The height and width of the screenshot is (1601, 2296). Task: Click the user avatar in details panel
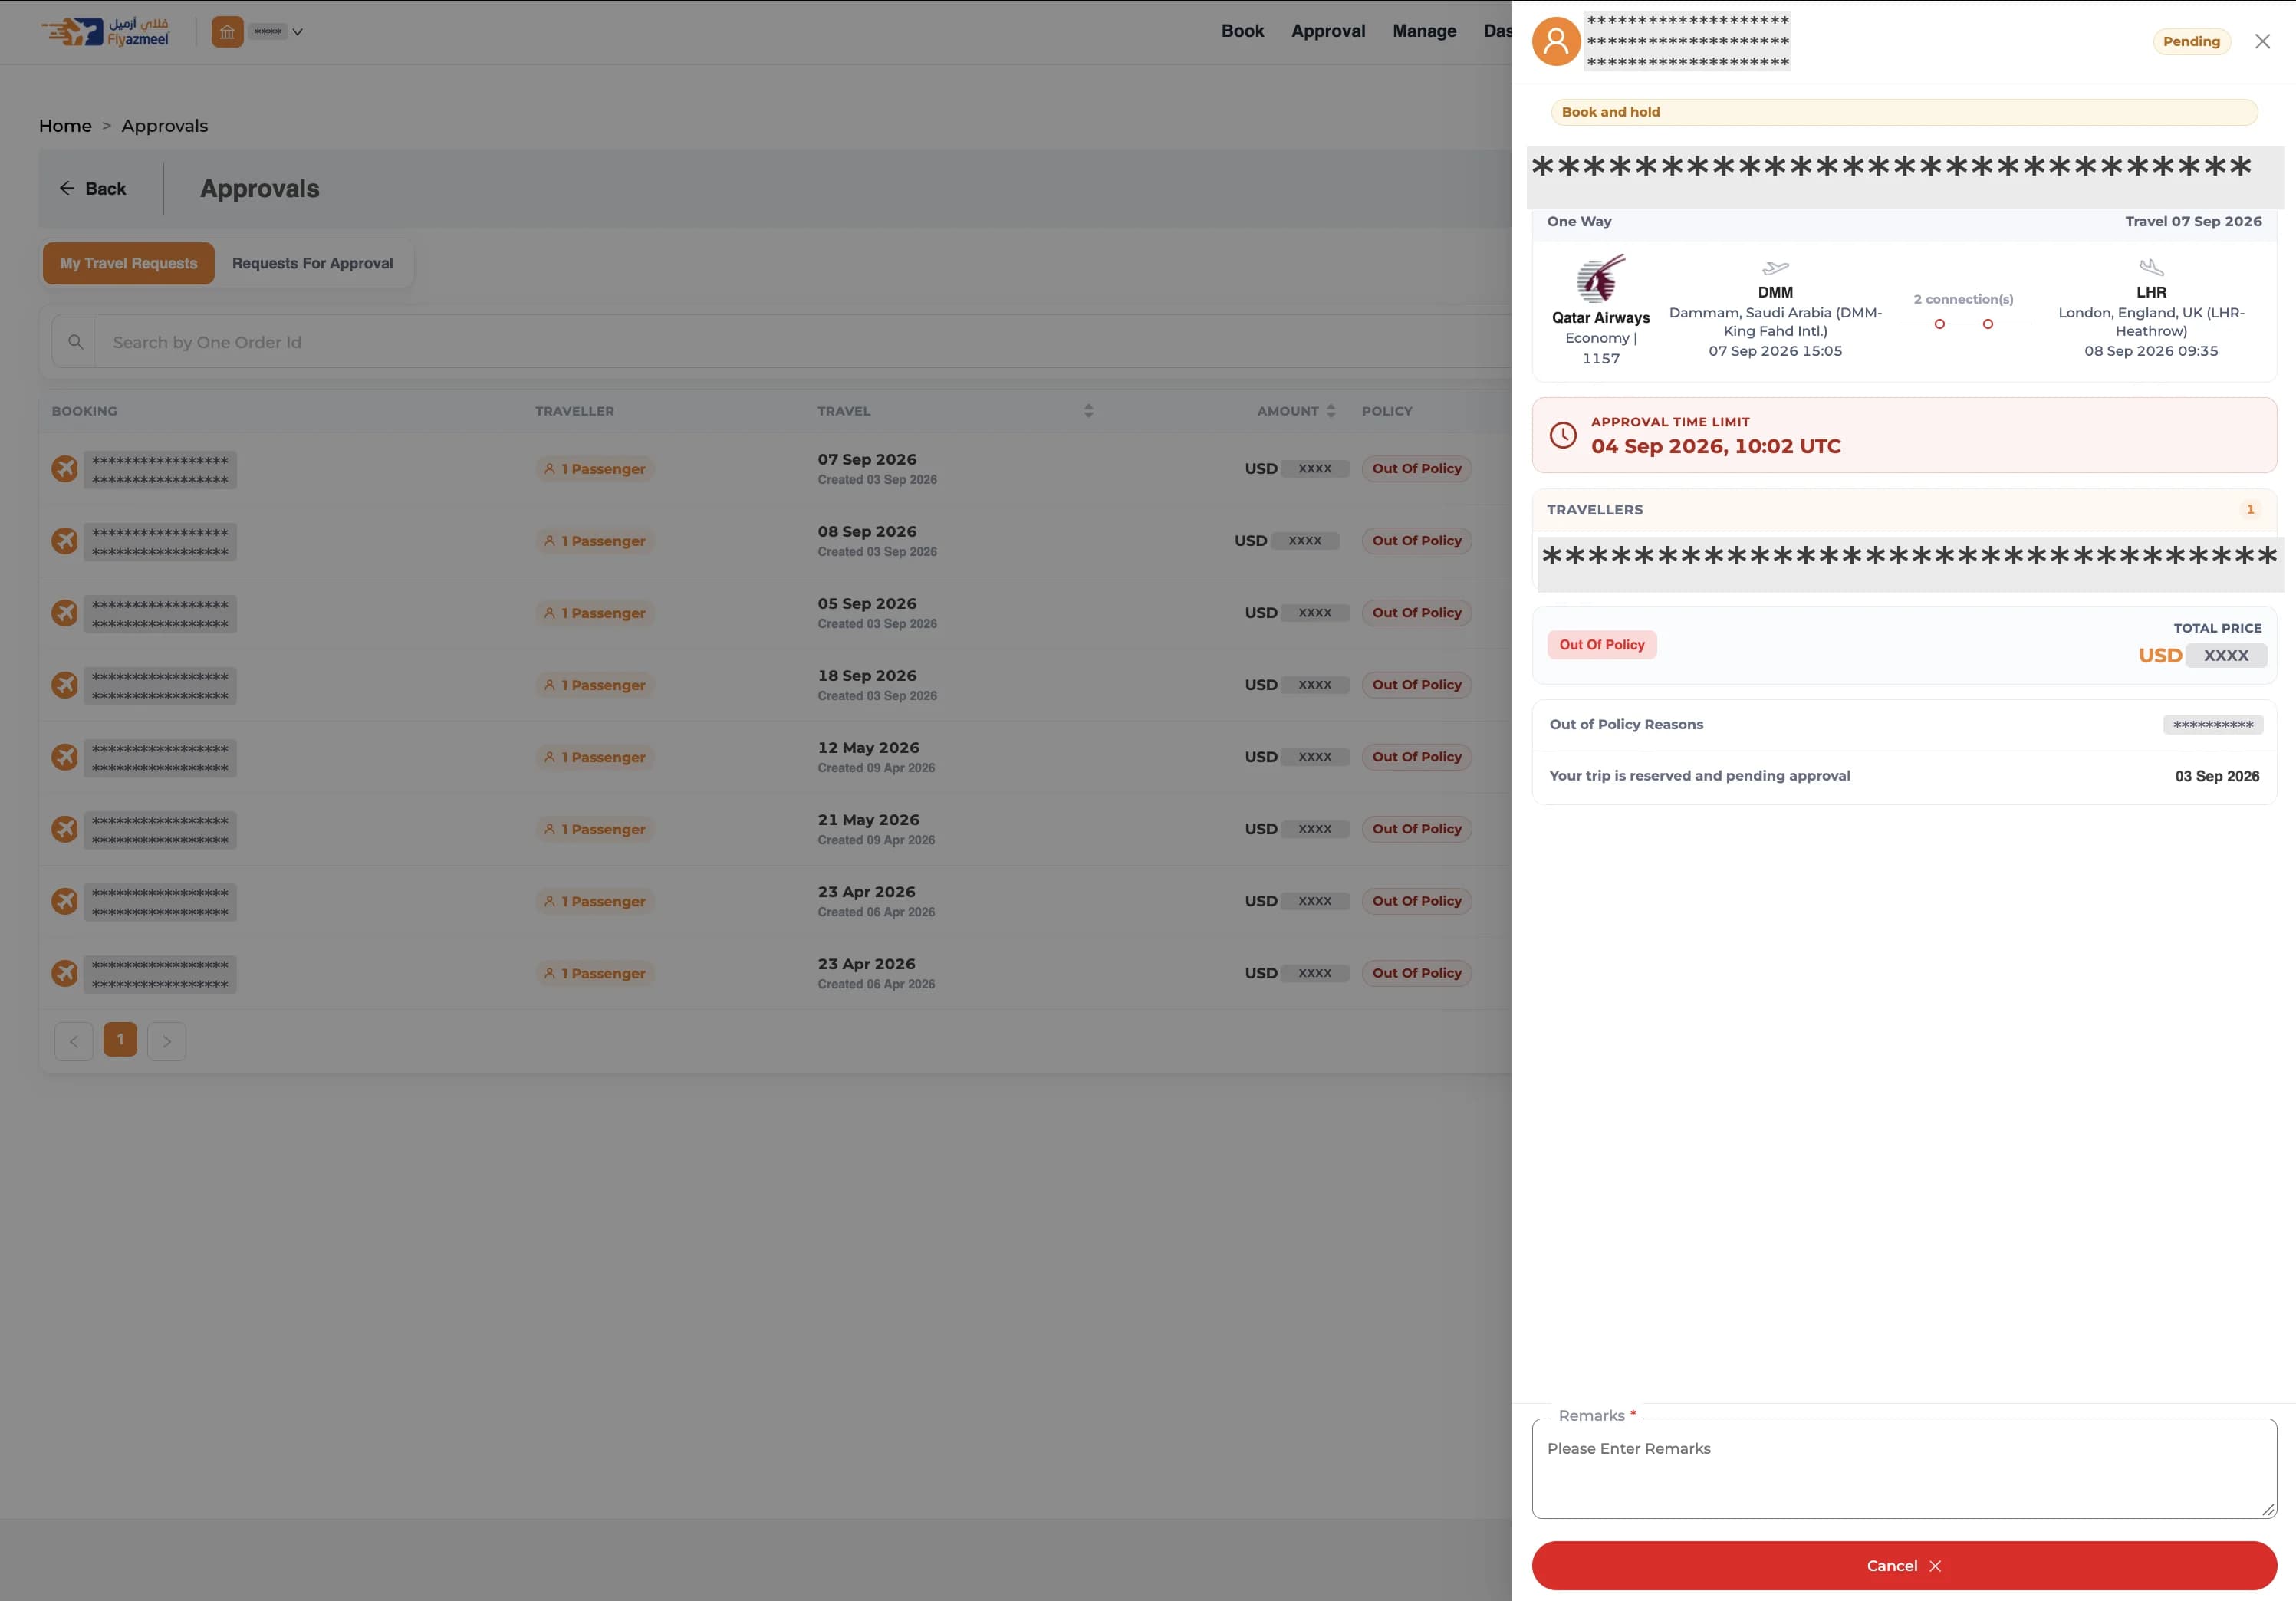1556,41
